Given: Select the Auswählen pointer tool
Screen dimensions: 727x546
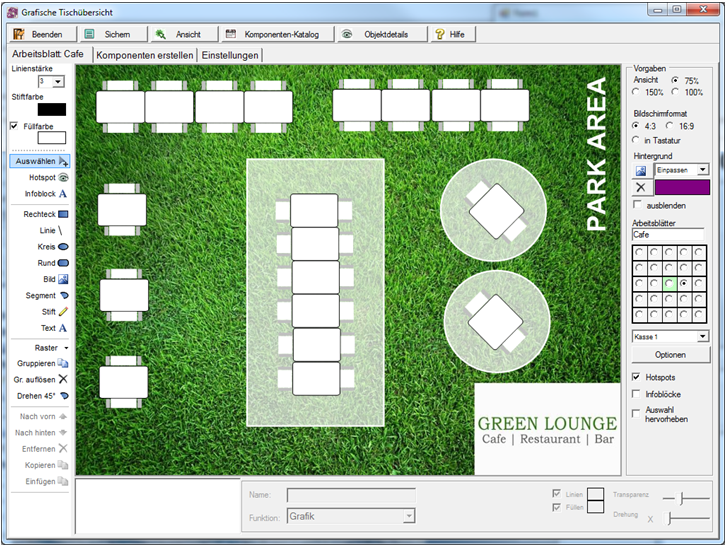Looking at the screenshot, I should click(40, 161).
